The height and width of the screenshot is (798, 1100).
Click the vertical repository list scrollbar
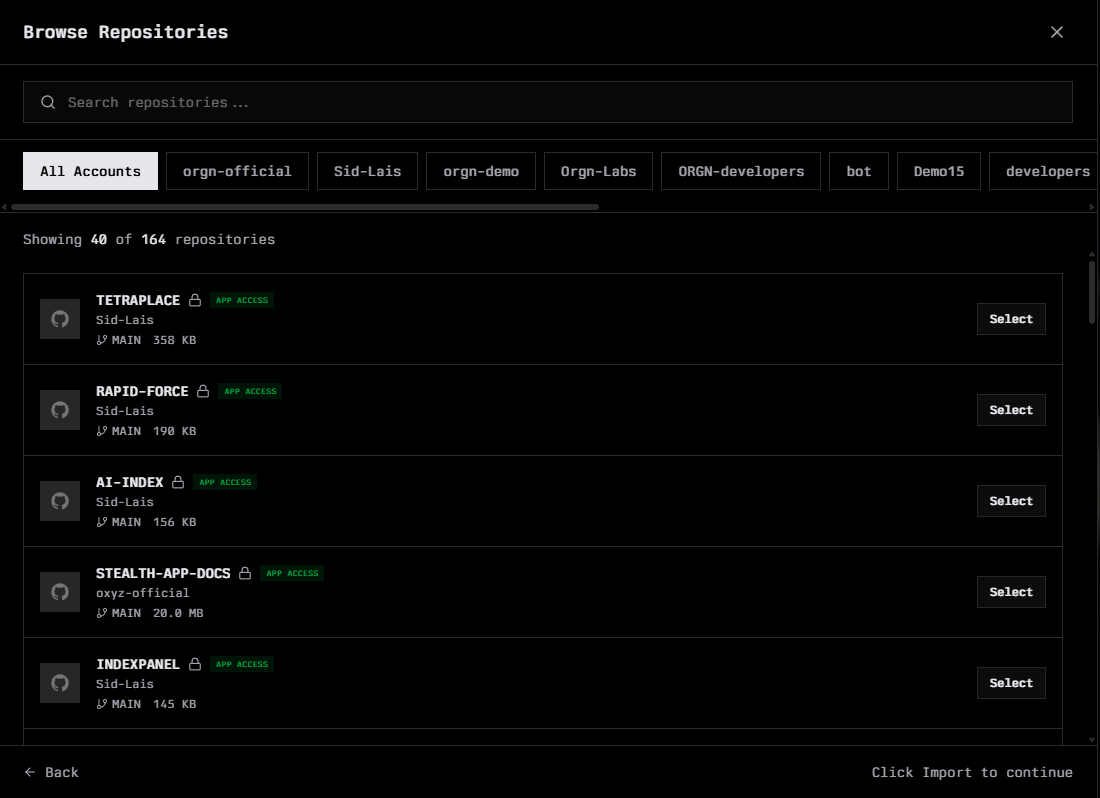tap(1092, 292)
